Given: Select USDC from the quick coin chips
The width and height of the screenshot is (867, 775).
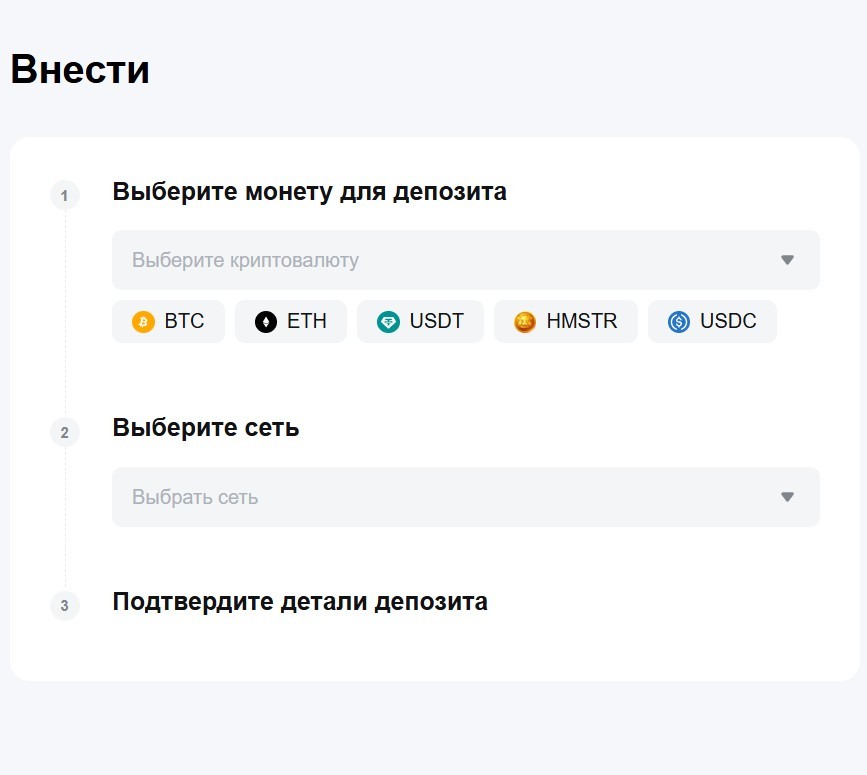Looking at the screenshot, I should (712, 321).
